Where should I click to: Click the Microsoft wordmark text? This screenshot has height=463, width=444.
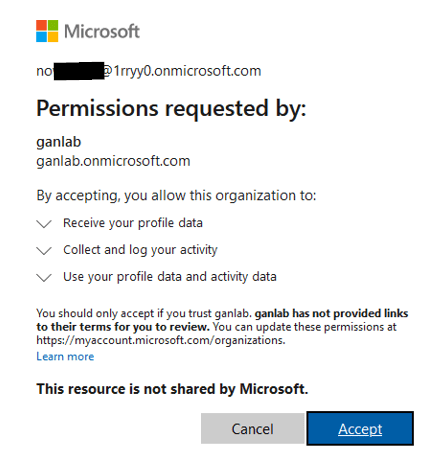(x=102, y=32)
